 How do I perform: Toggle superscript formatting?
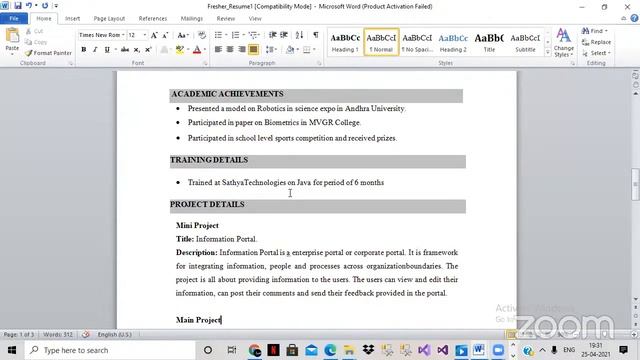pyautogui.click(x=148, y=49)
